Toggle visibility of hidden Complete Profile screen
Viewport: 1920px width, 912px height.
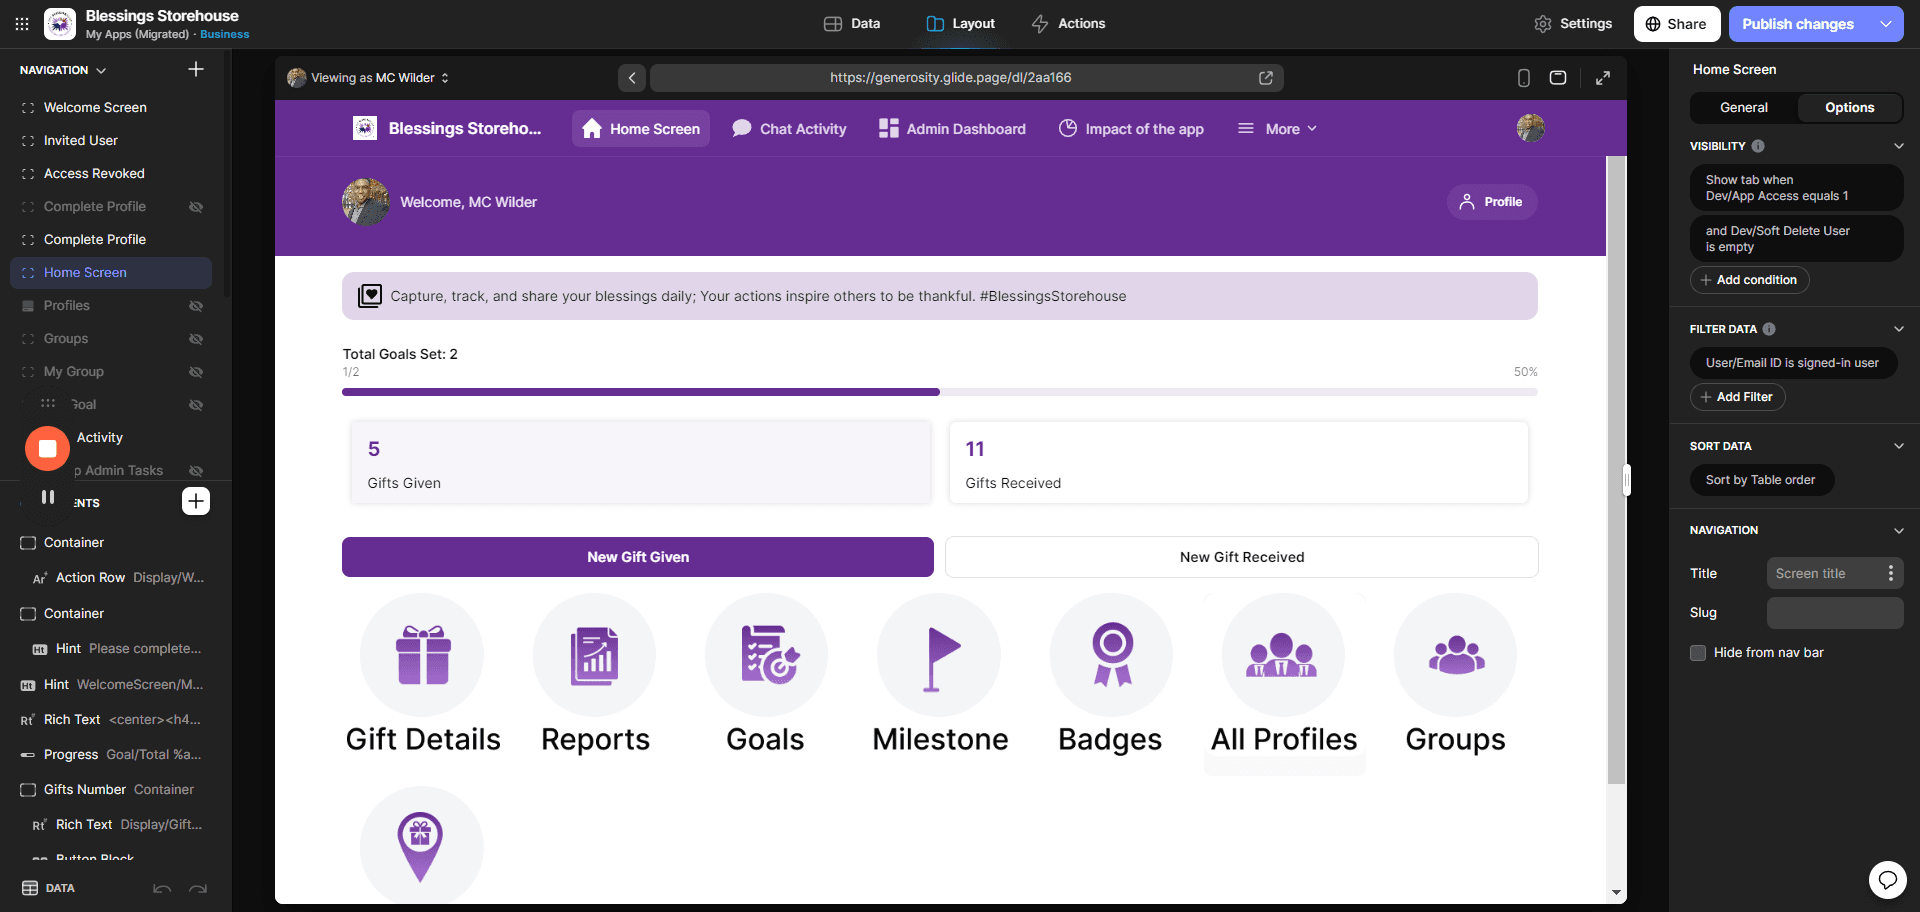pos(196,207)
